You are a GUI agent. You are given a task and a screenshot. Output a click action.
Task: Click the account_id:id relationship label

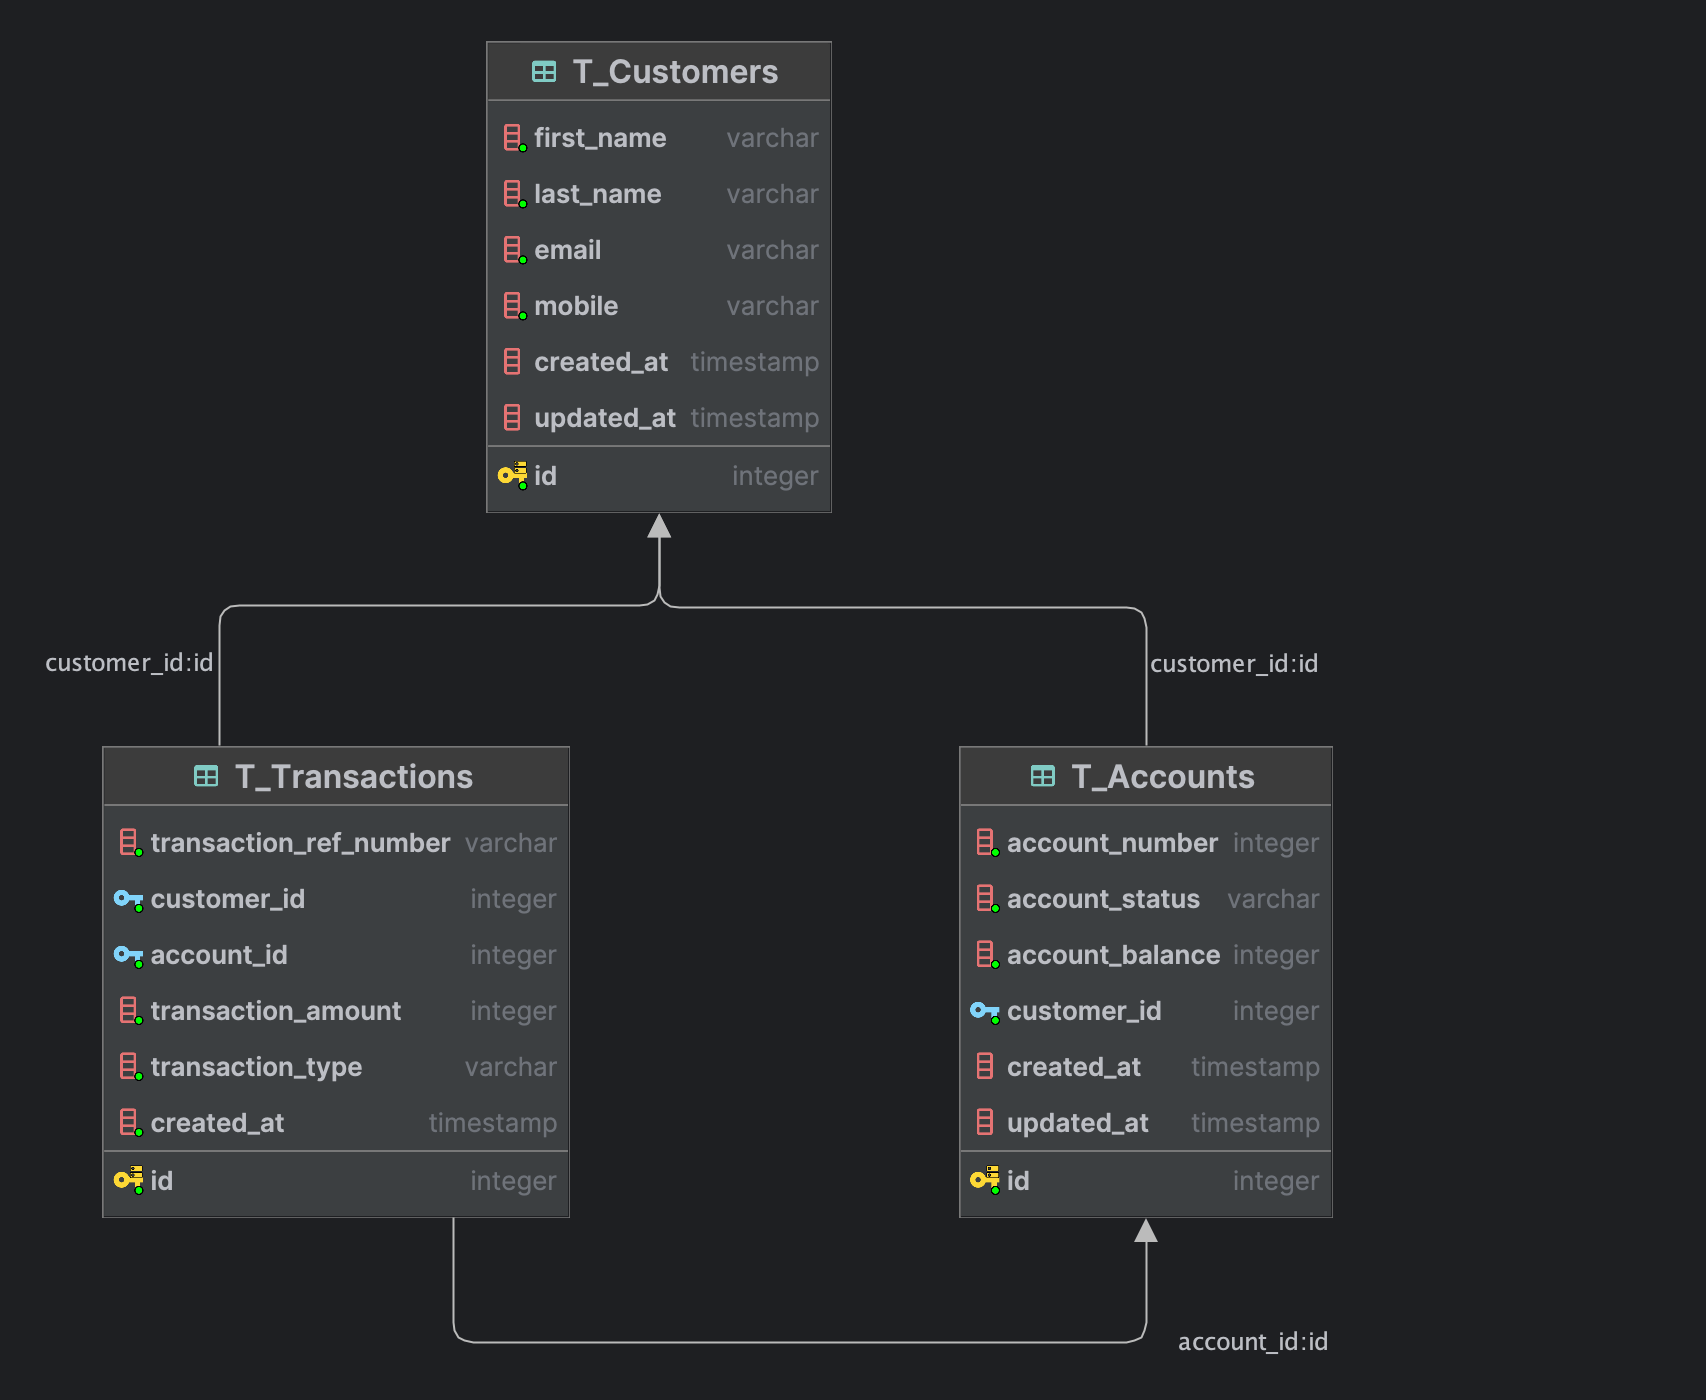click(x=1253, y=1342)
